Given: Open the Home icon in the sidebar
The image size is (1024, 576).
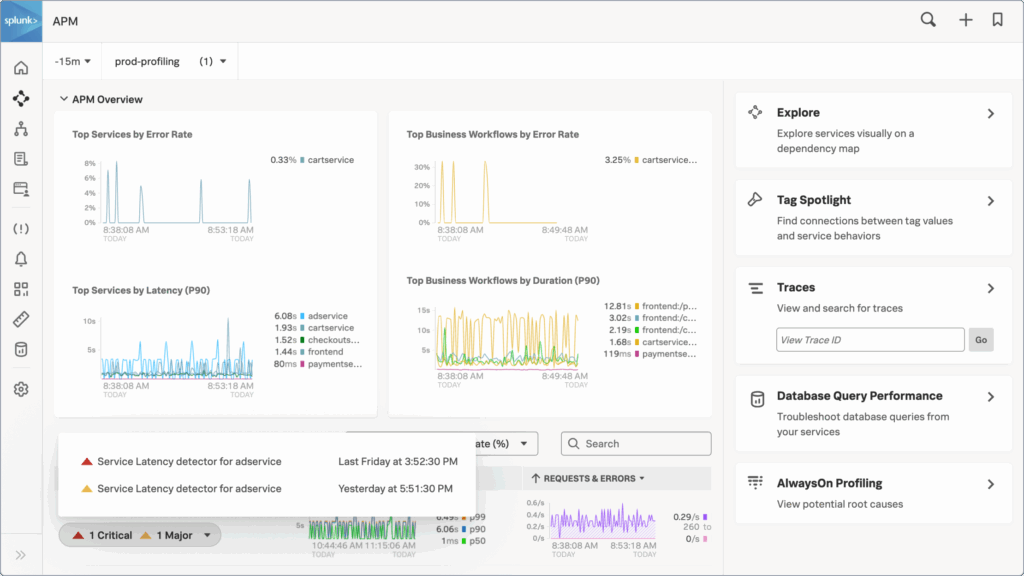Looking at the screenshot, I should click(x=20, y=68).
